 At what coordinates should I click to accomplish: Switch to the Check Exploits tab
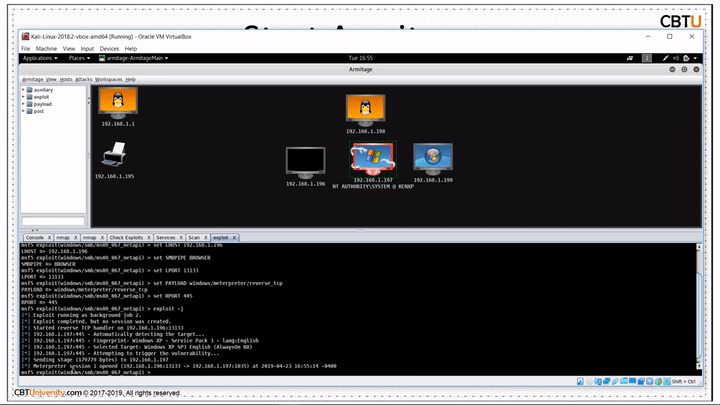pyautogui.click(x=126, y=238)
